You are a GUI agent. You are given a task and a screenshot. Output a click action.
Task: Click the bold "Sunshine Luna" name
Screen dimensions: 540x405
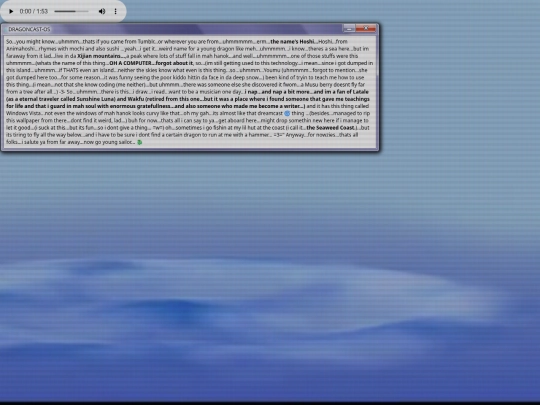(95, 99)
